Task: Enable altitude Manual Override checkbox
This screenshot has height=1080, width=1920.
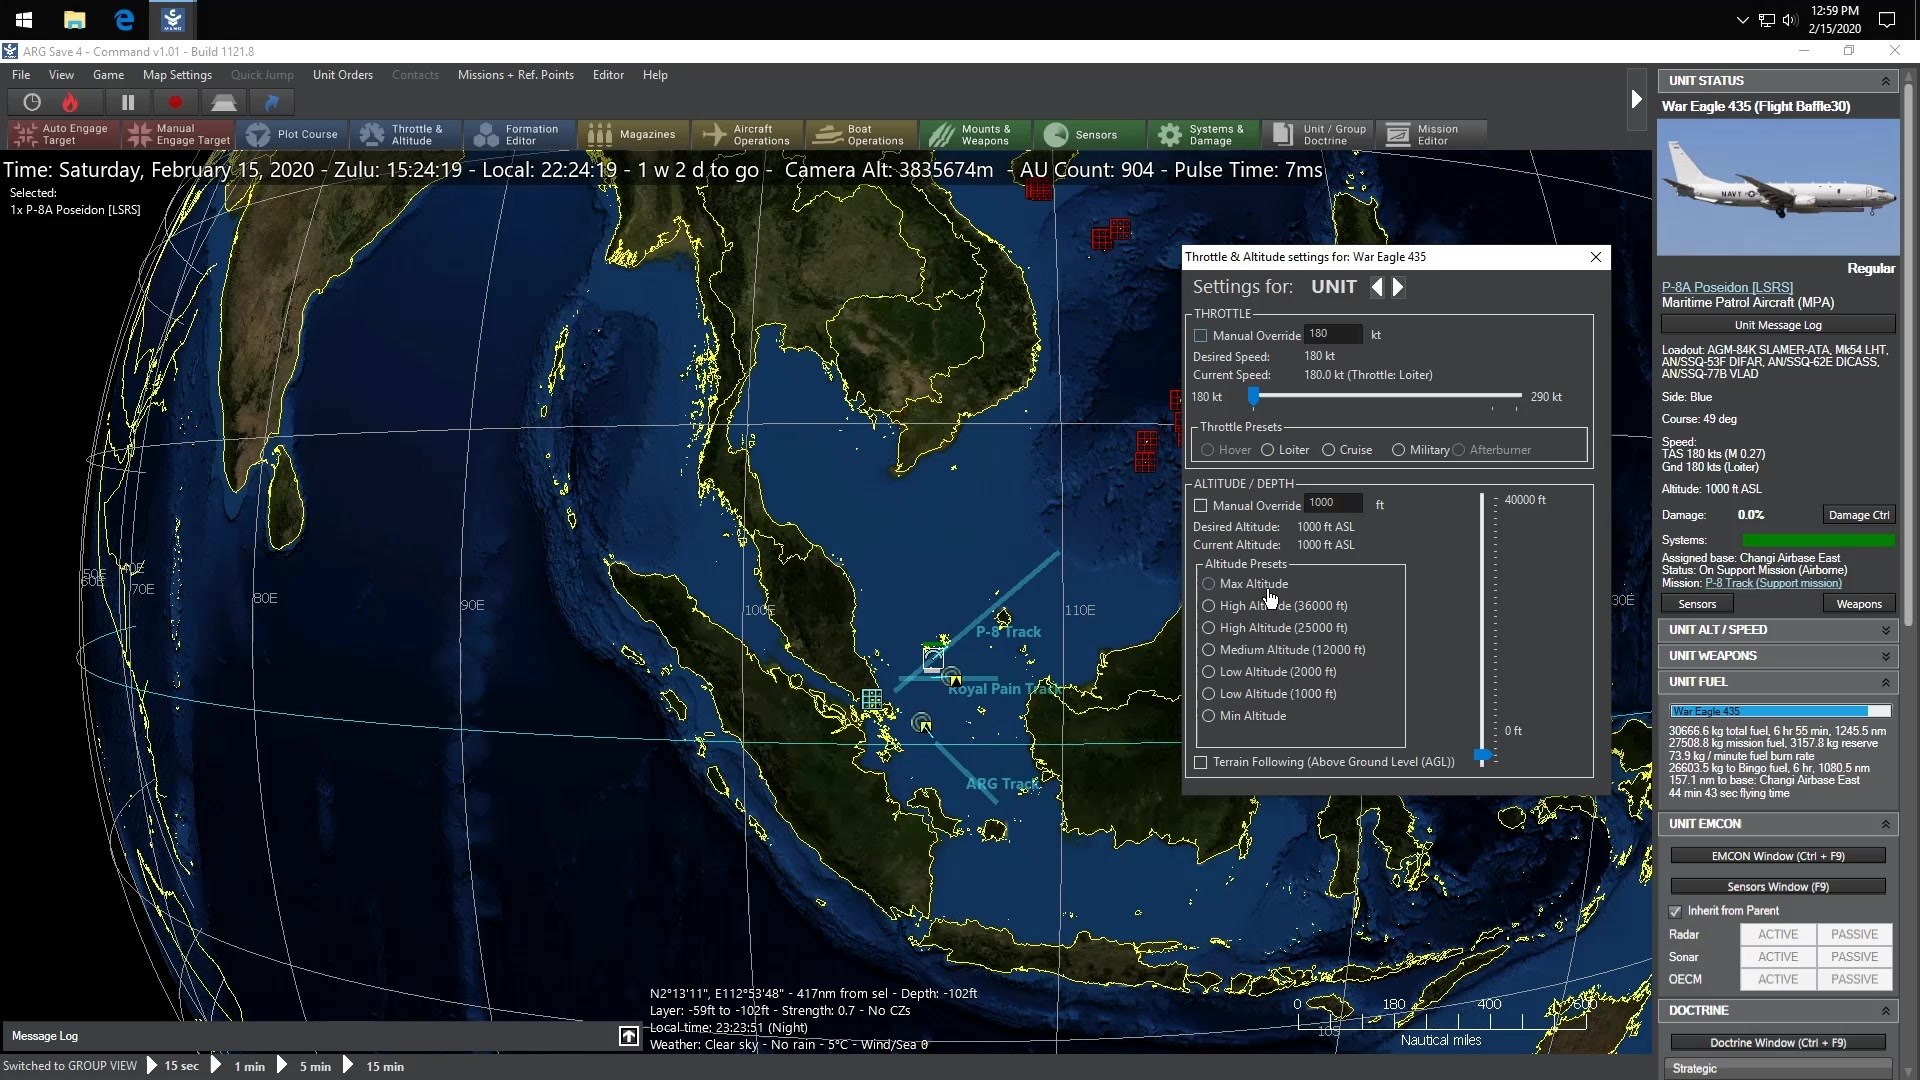Action: tap(1201, 506)
